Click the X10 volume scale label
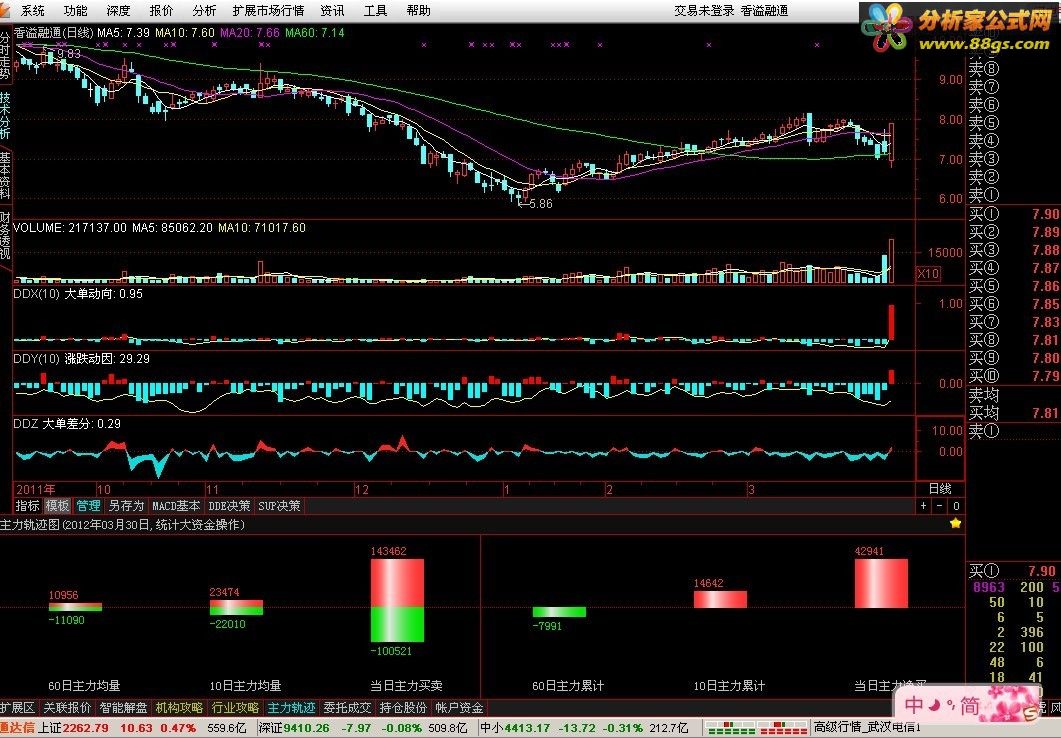 [x=928, y=273]
